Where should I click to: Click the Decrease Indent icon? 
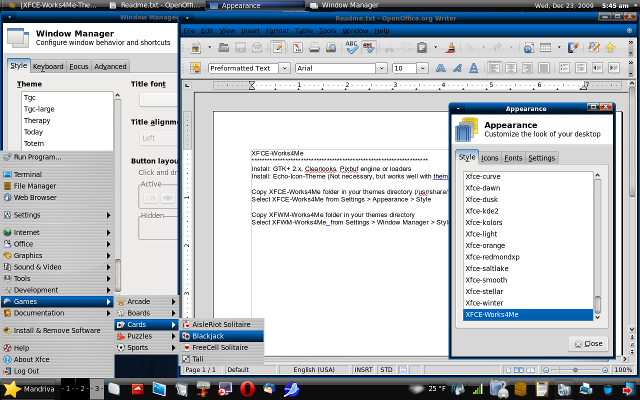597,68
